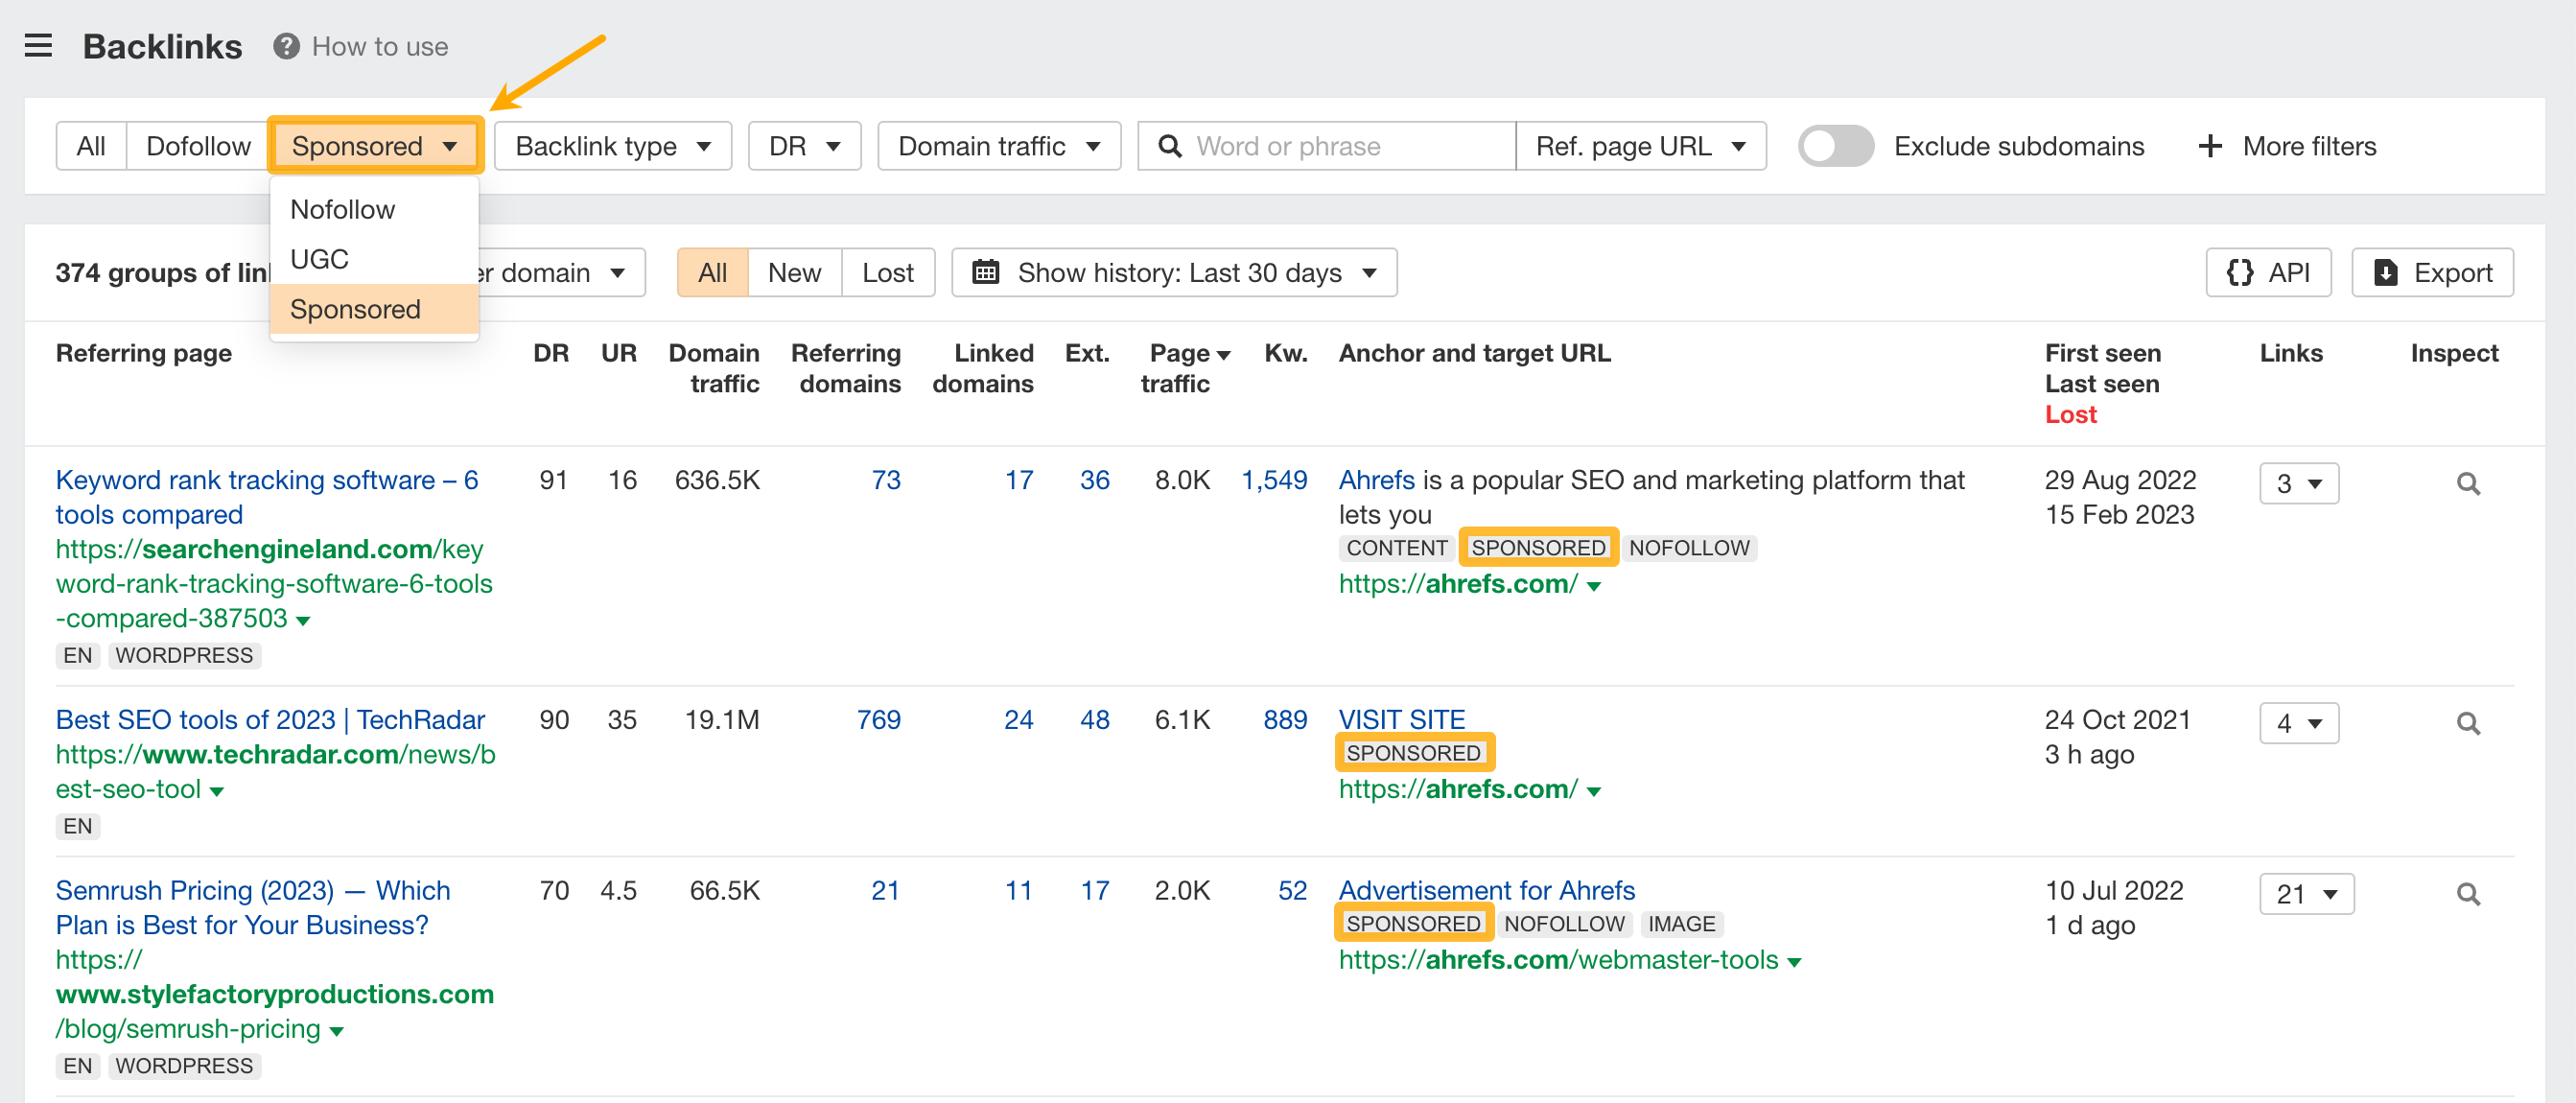Open the Domain traffic dropdown

[999, 146]
